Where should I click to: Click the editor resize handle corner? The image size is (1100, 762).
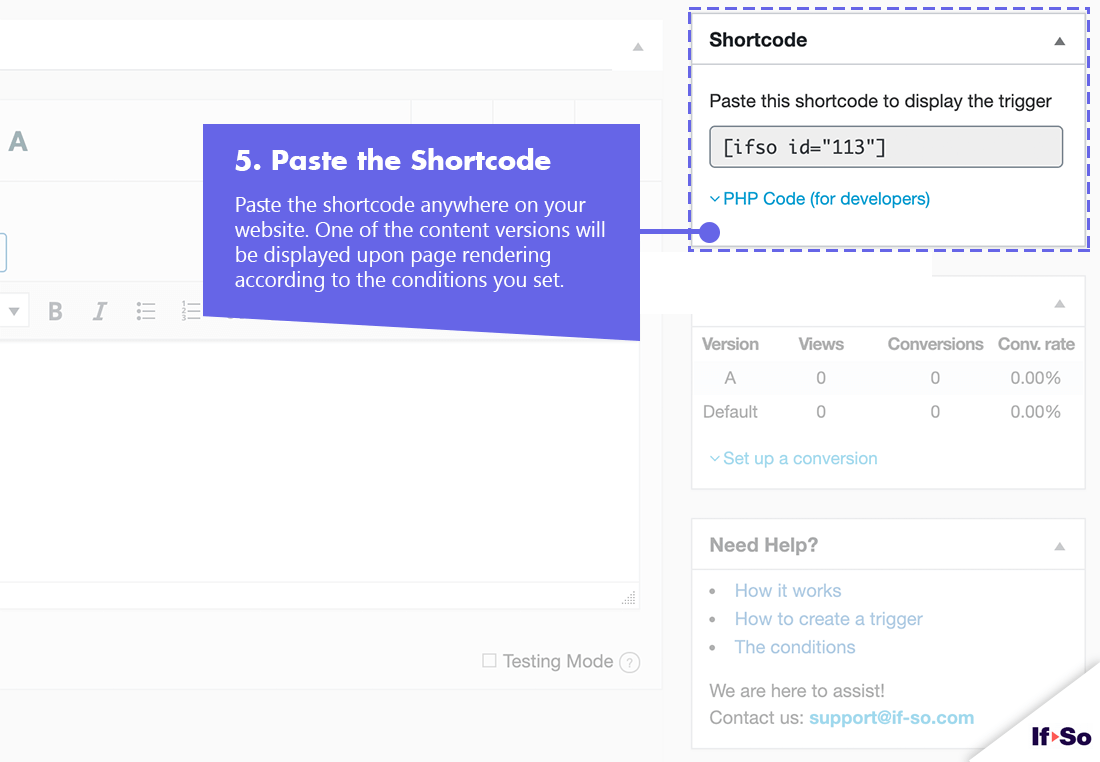click(629, 598)
